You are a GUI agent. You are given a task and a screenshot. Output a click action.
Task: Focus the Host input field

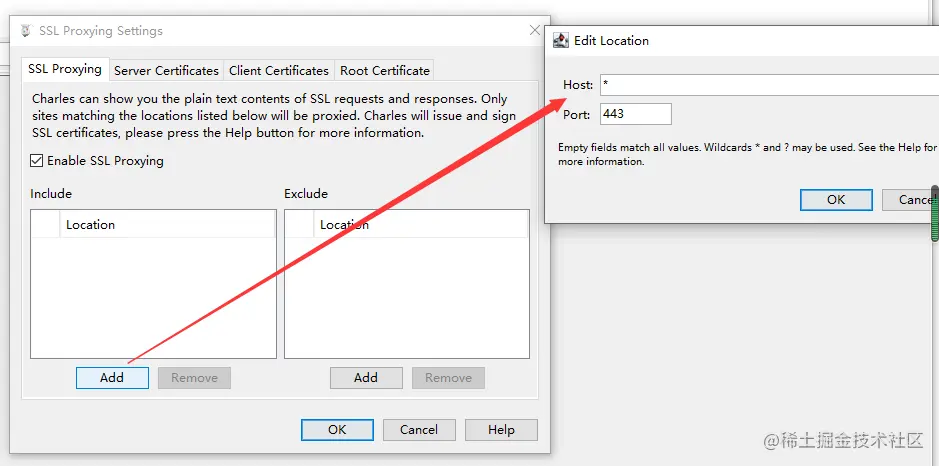(x=769, y=85)
